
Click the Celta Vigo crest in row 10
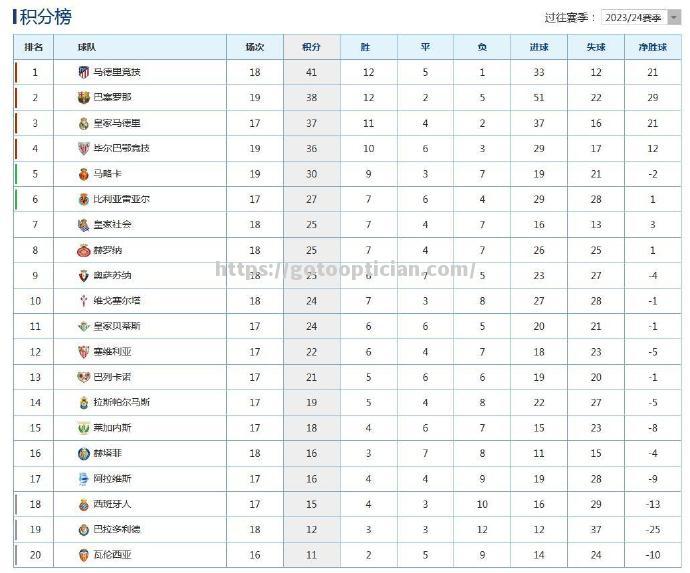coord(84,301)
